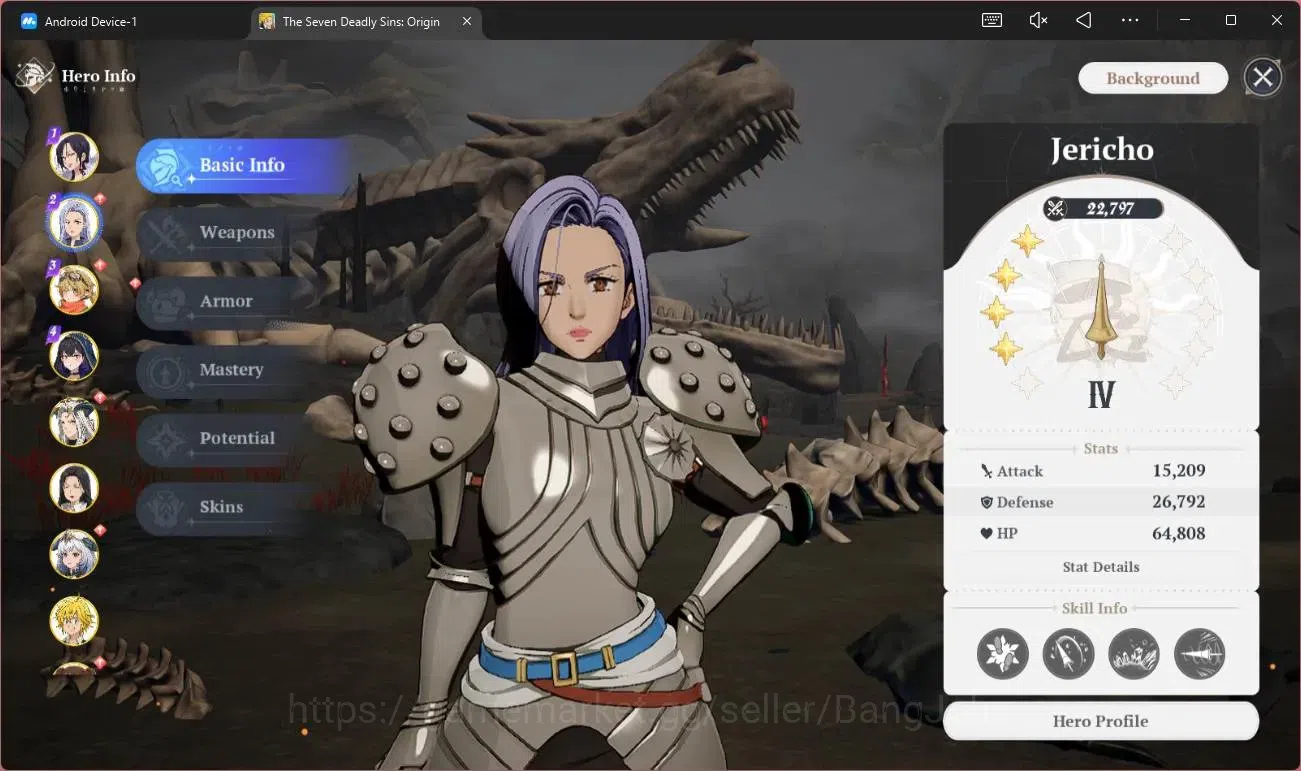Image resolution: width=1301 pixels, height=771 pixels.
Task: Select the orange-haired hero portrait numbered 3
Action: point(74,289)
